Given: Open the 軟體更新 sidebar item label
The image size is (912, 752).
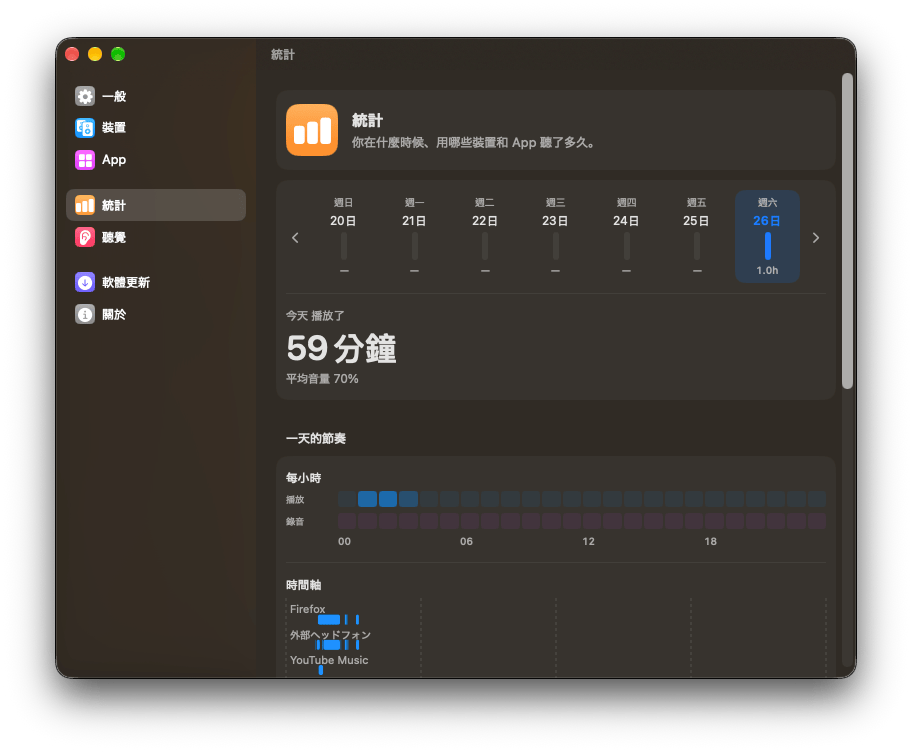Looking at the screenshot, I should tap(126, 282).
